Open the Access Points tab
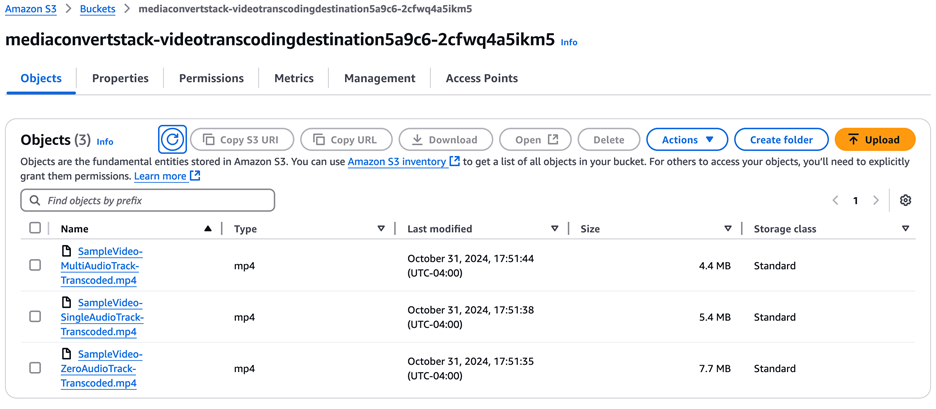This screenshot has height=409, width=936. (482, 78)
